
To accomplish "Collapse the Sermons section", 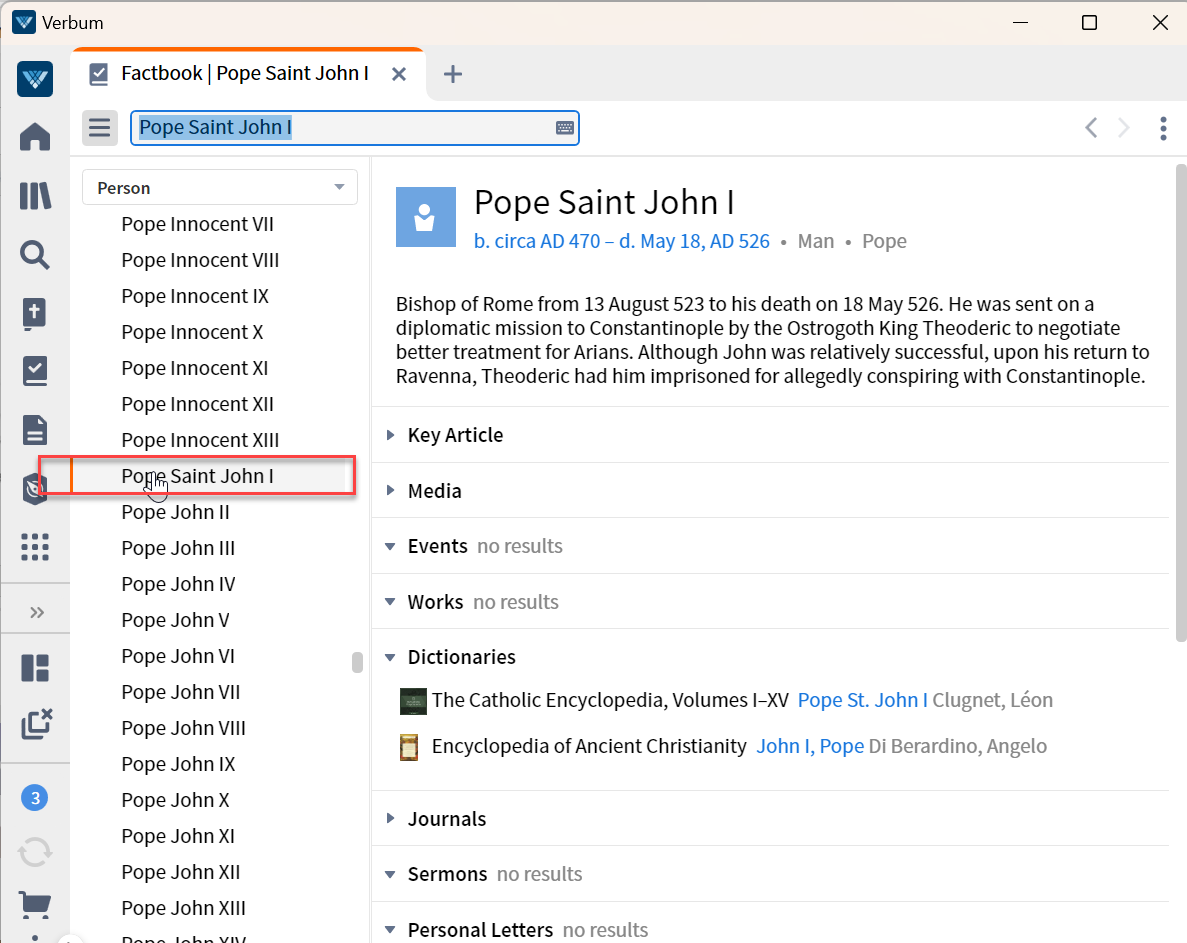I will (x=390, y=874).
